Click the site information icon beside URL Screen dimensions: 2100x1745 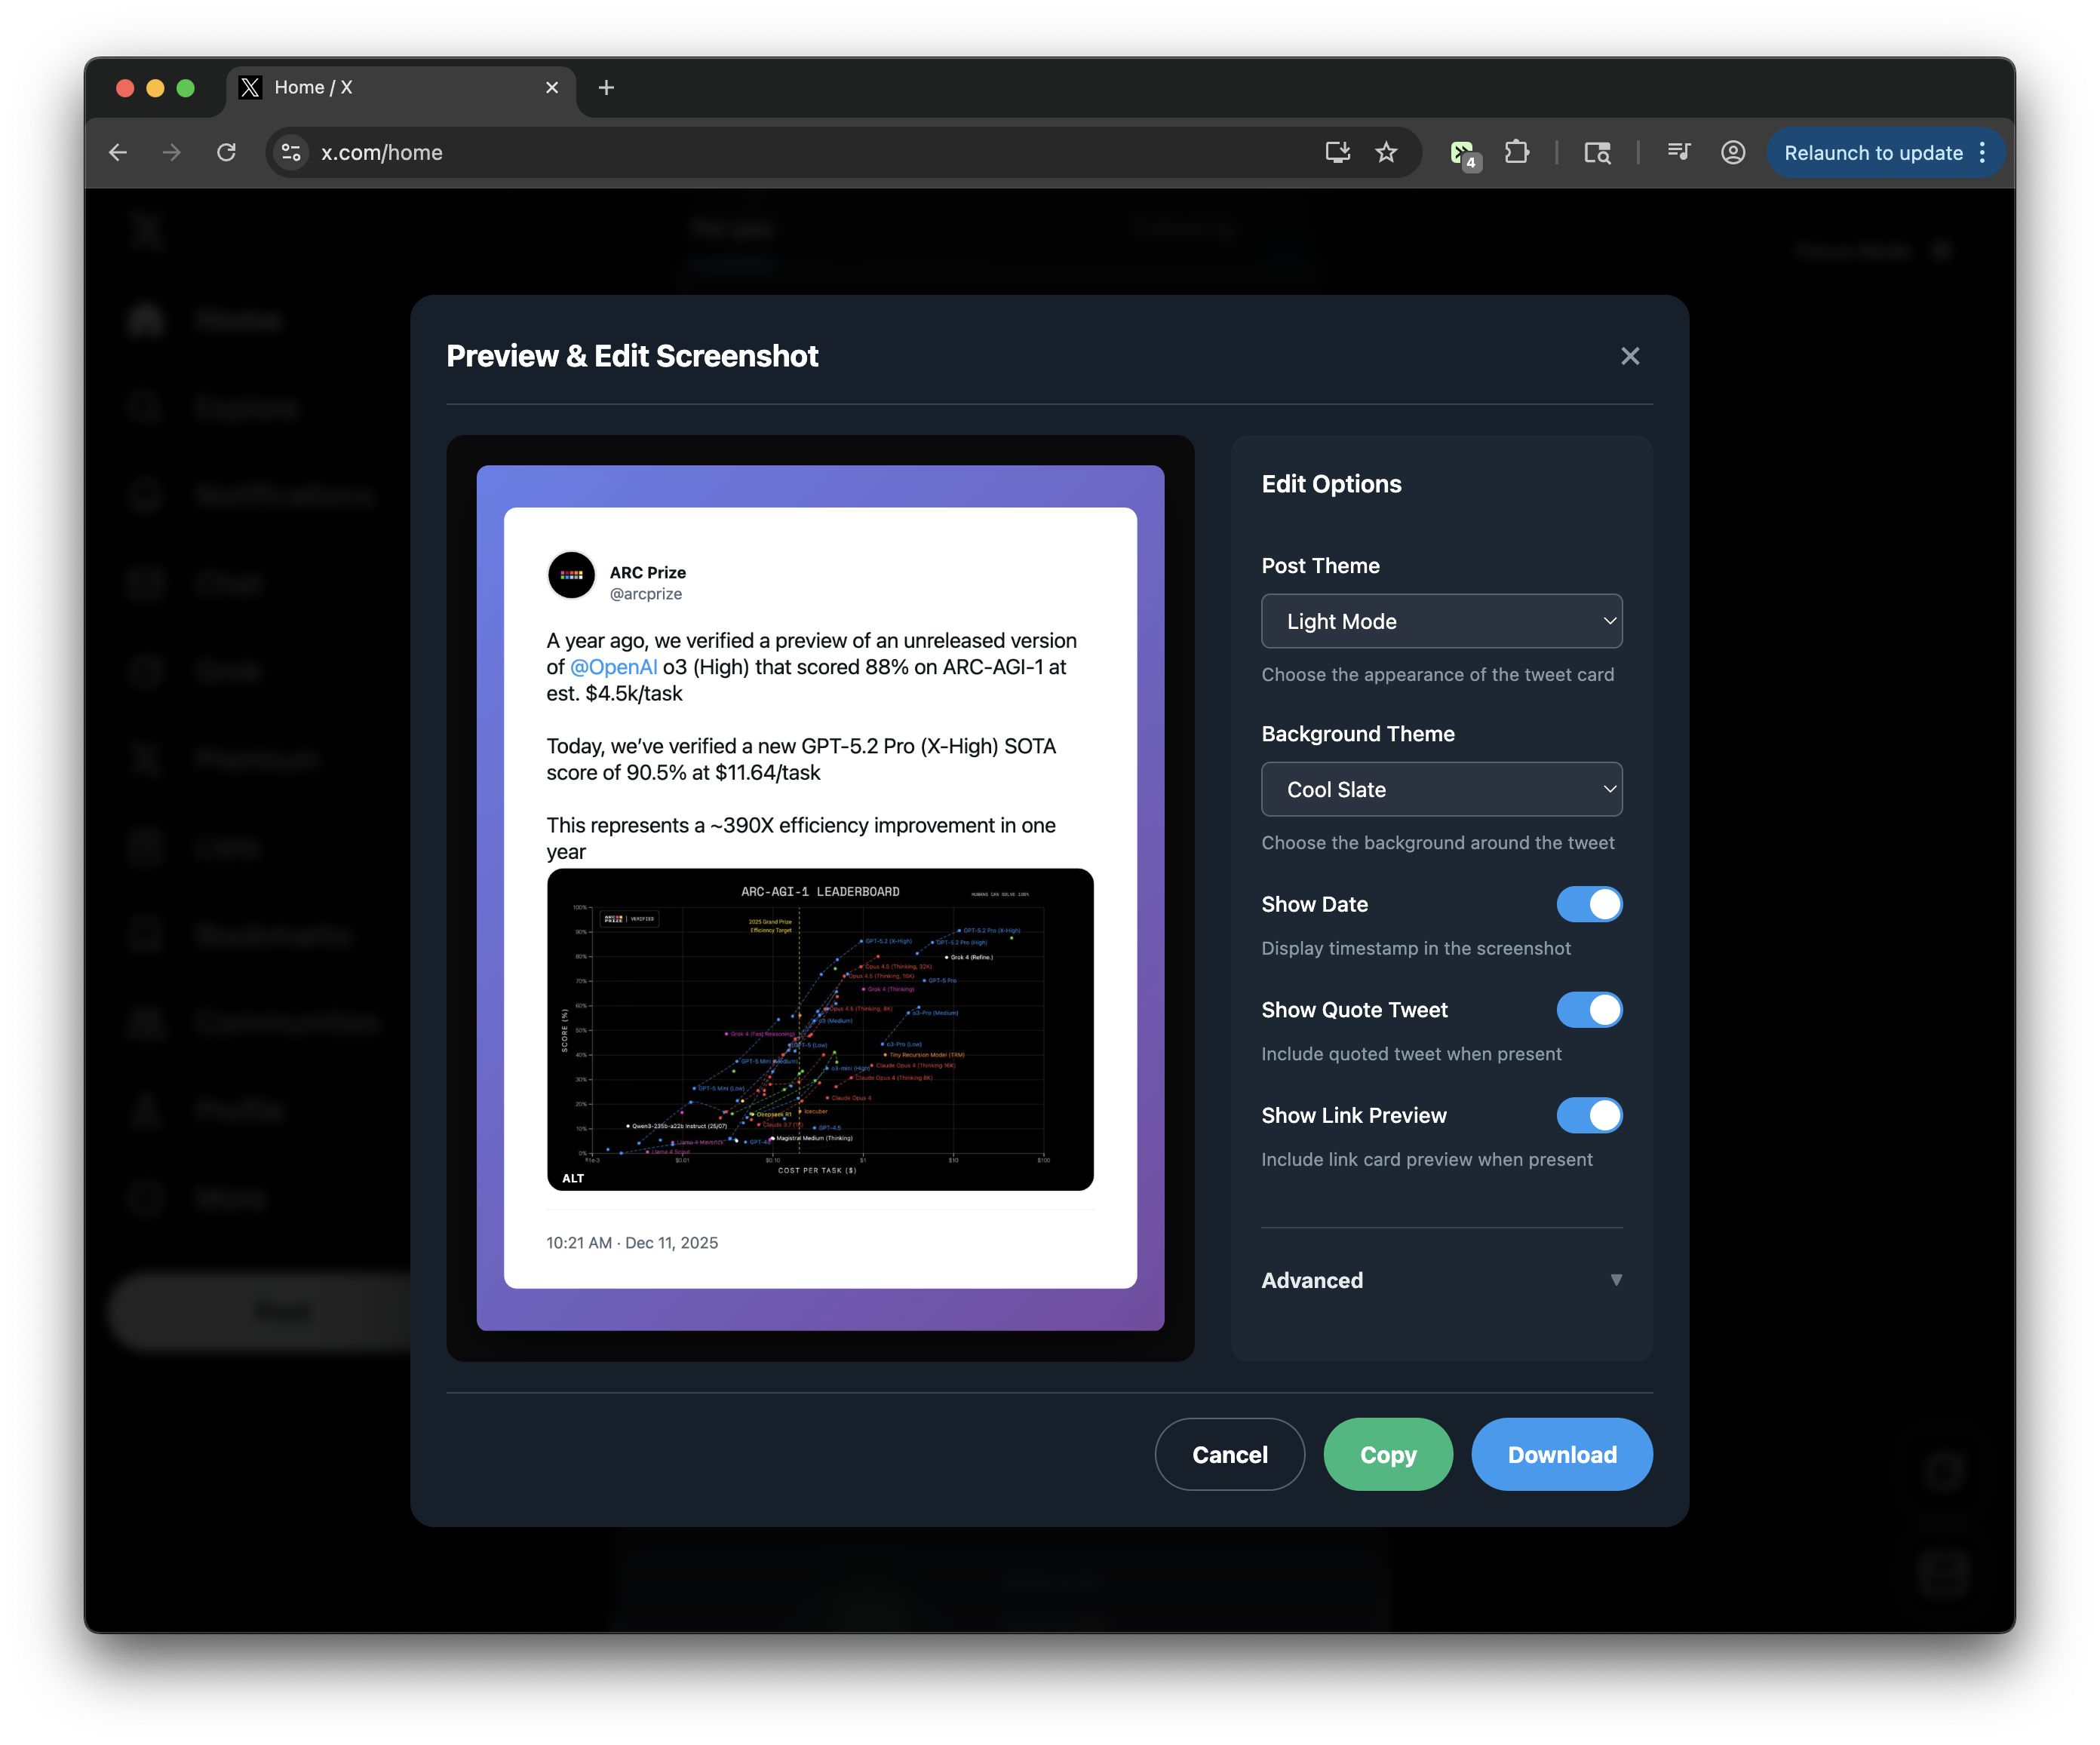[x=291, y=152]
